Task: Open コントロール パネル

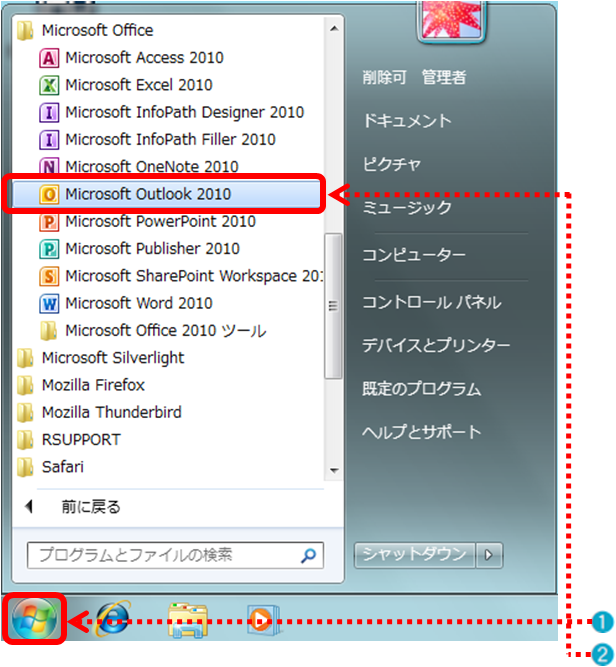Action: [432, 302]
